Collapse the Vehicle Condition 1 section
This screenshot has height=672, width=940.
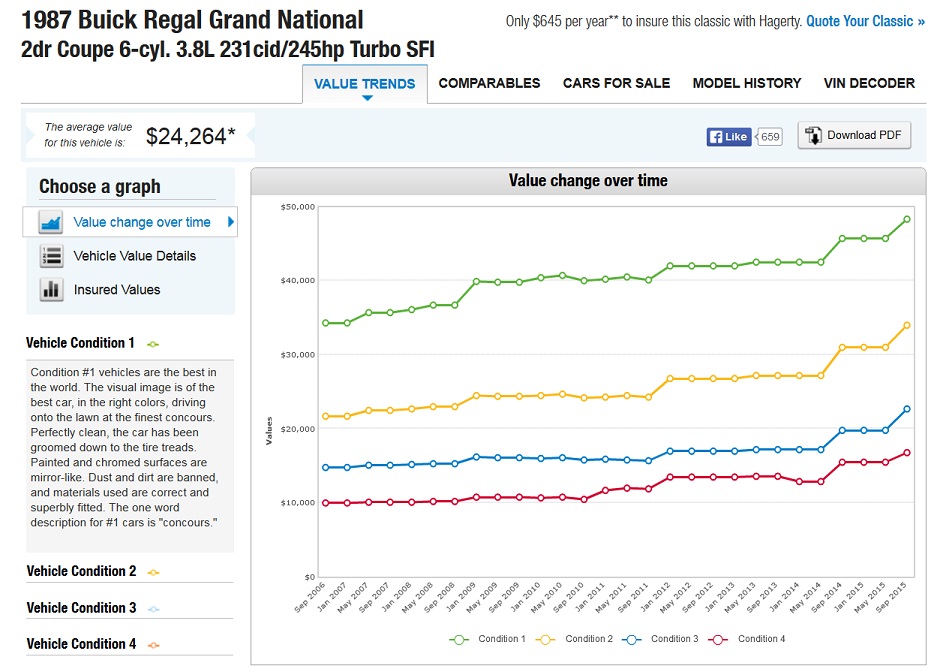click(x=80, y=343)
